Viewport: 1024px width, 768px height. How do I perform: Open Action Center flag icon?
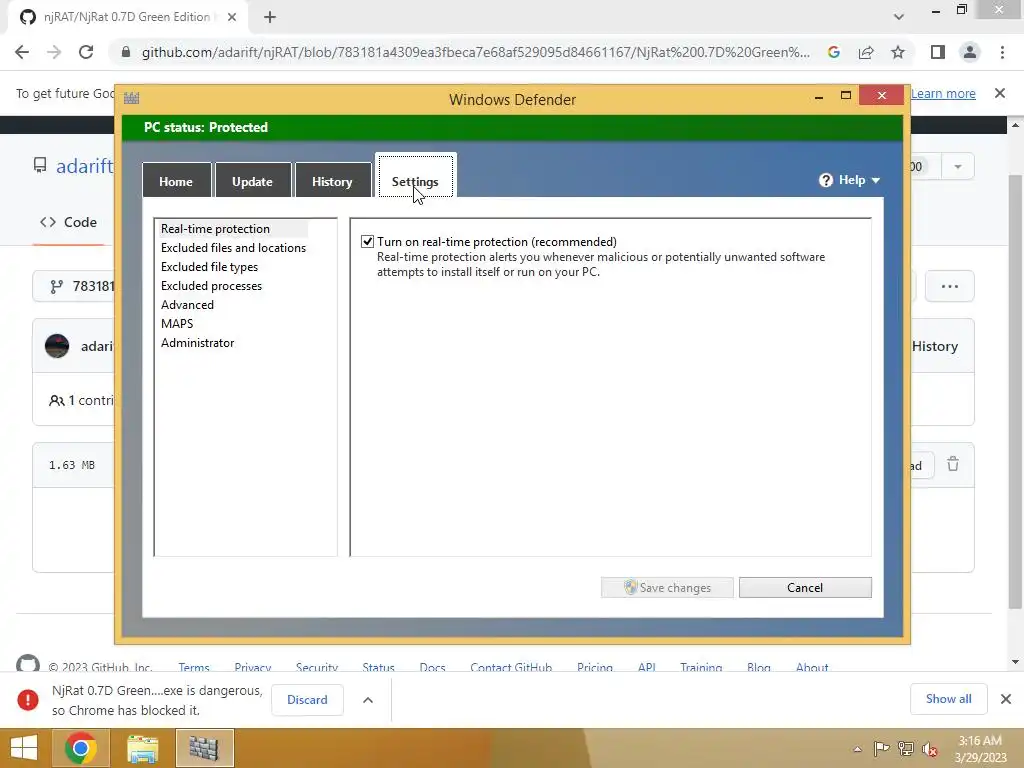click(x=881, y=749)
